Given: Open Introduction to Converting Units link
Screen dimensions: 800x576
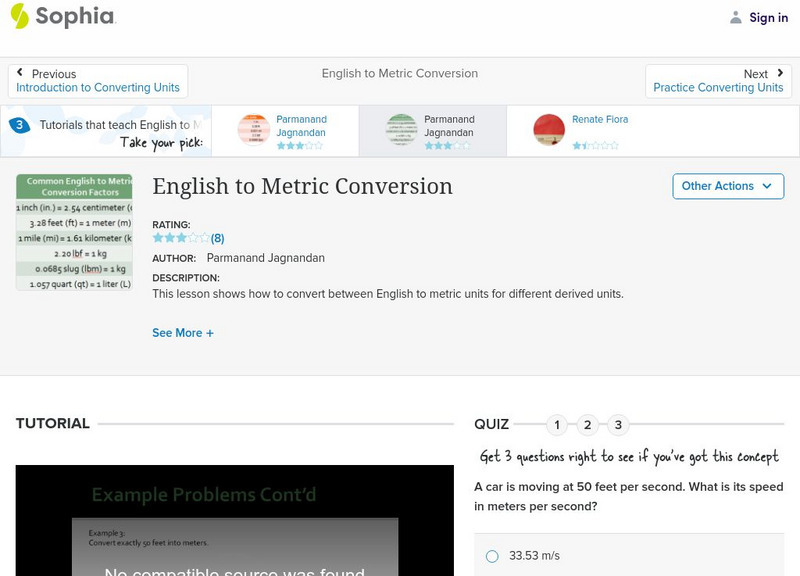Looking at the screenshot, I should pos(98,88).
